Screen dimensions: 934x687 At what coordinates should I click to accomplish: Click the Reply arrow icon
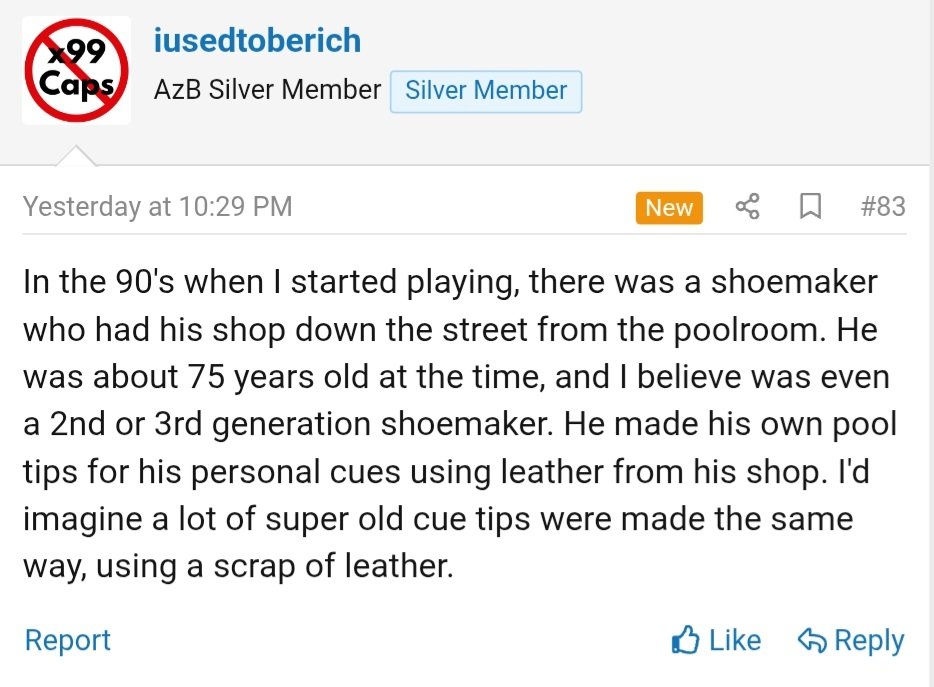point(811,640)
